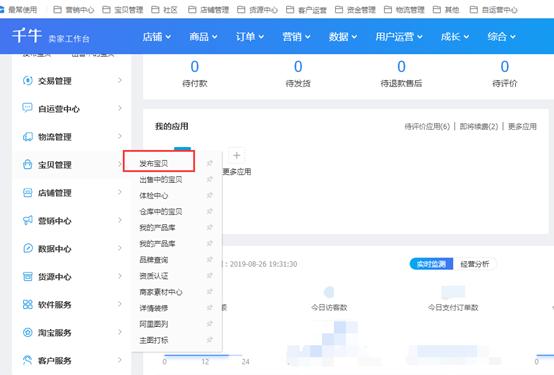Screen dimensions: 554x375
Task: Click the 今日访客数 metric
Action: coord(329,307)
